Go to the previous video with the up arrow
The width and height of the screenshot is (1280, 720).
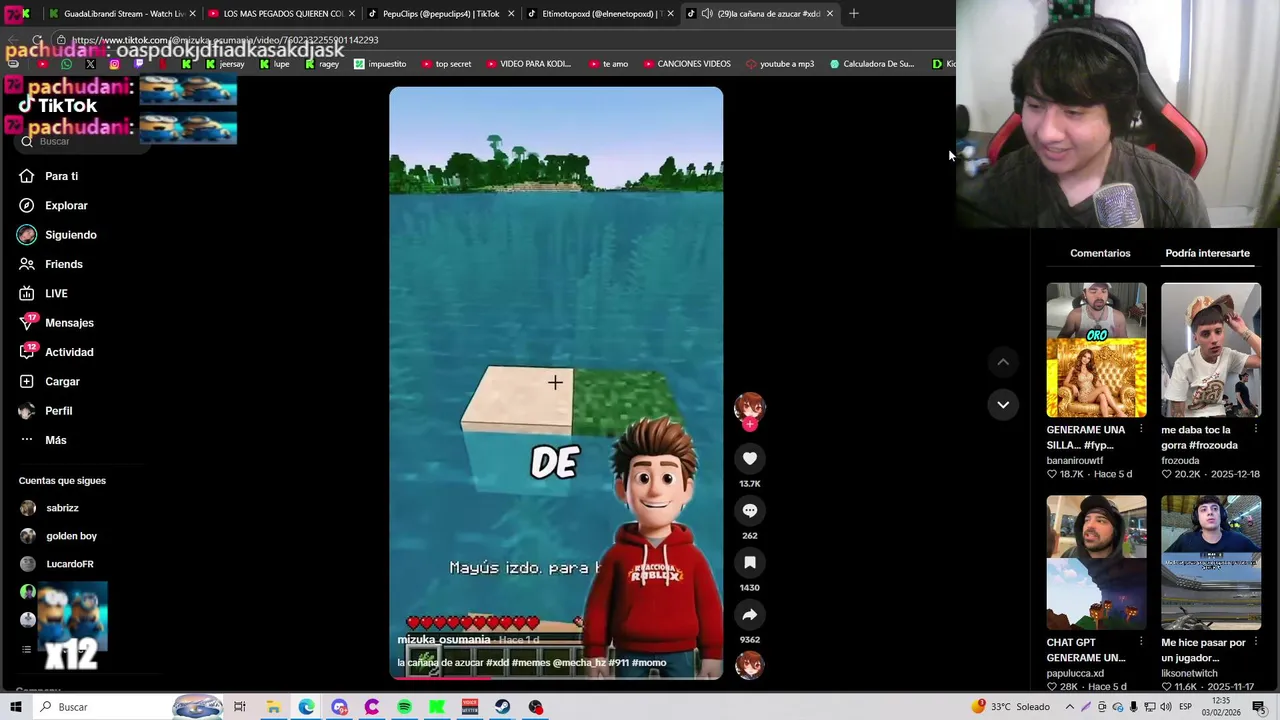pos(1002,362)
